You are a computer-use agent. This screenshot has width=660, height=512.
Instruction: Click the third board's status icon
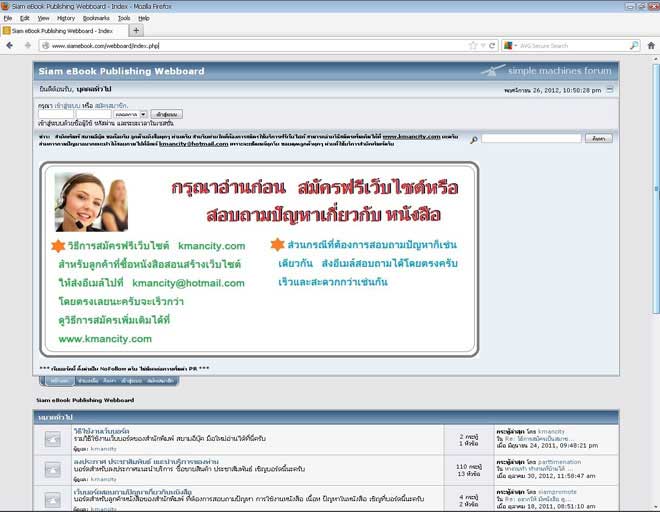click(53, 500)
